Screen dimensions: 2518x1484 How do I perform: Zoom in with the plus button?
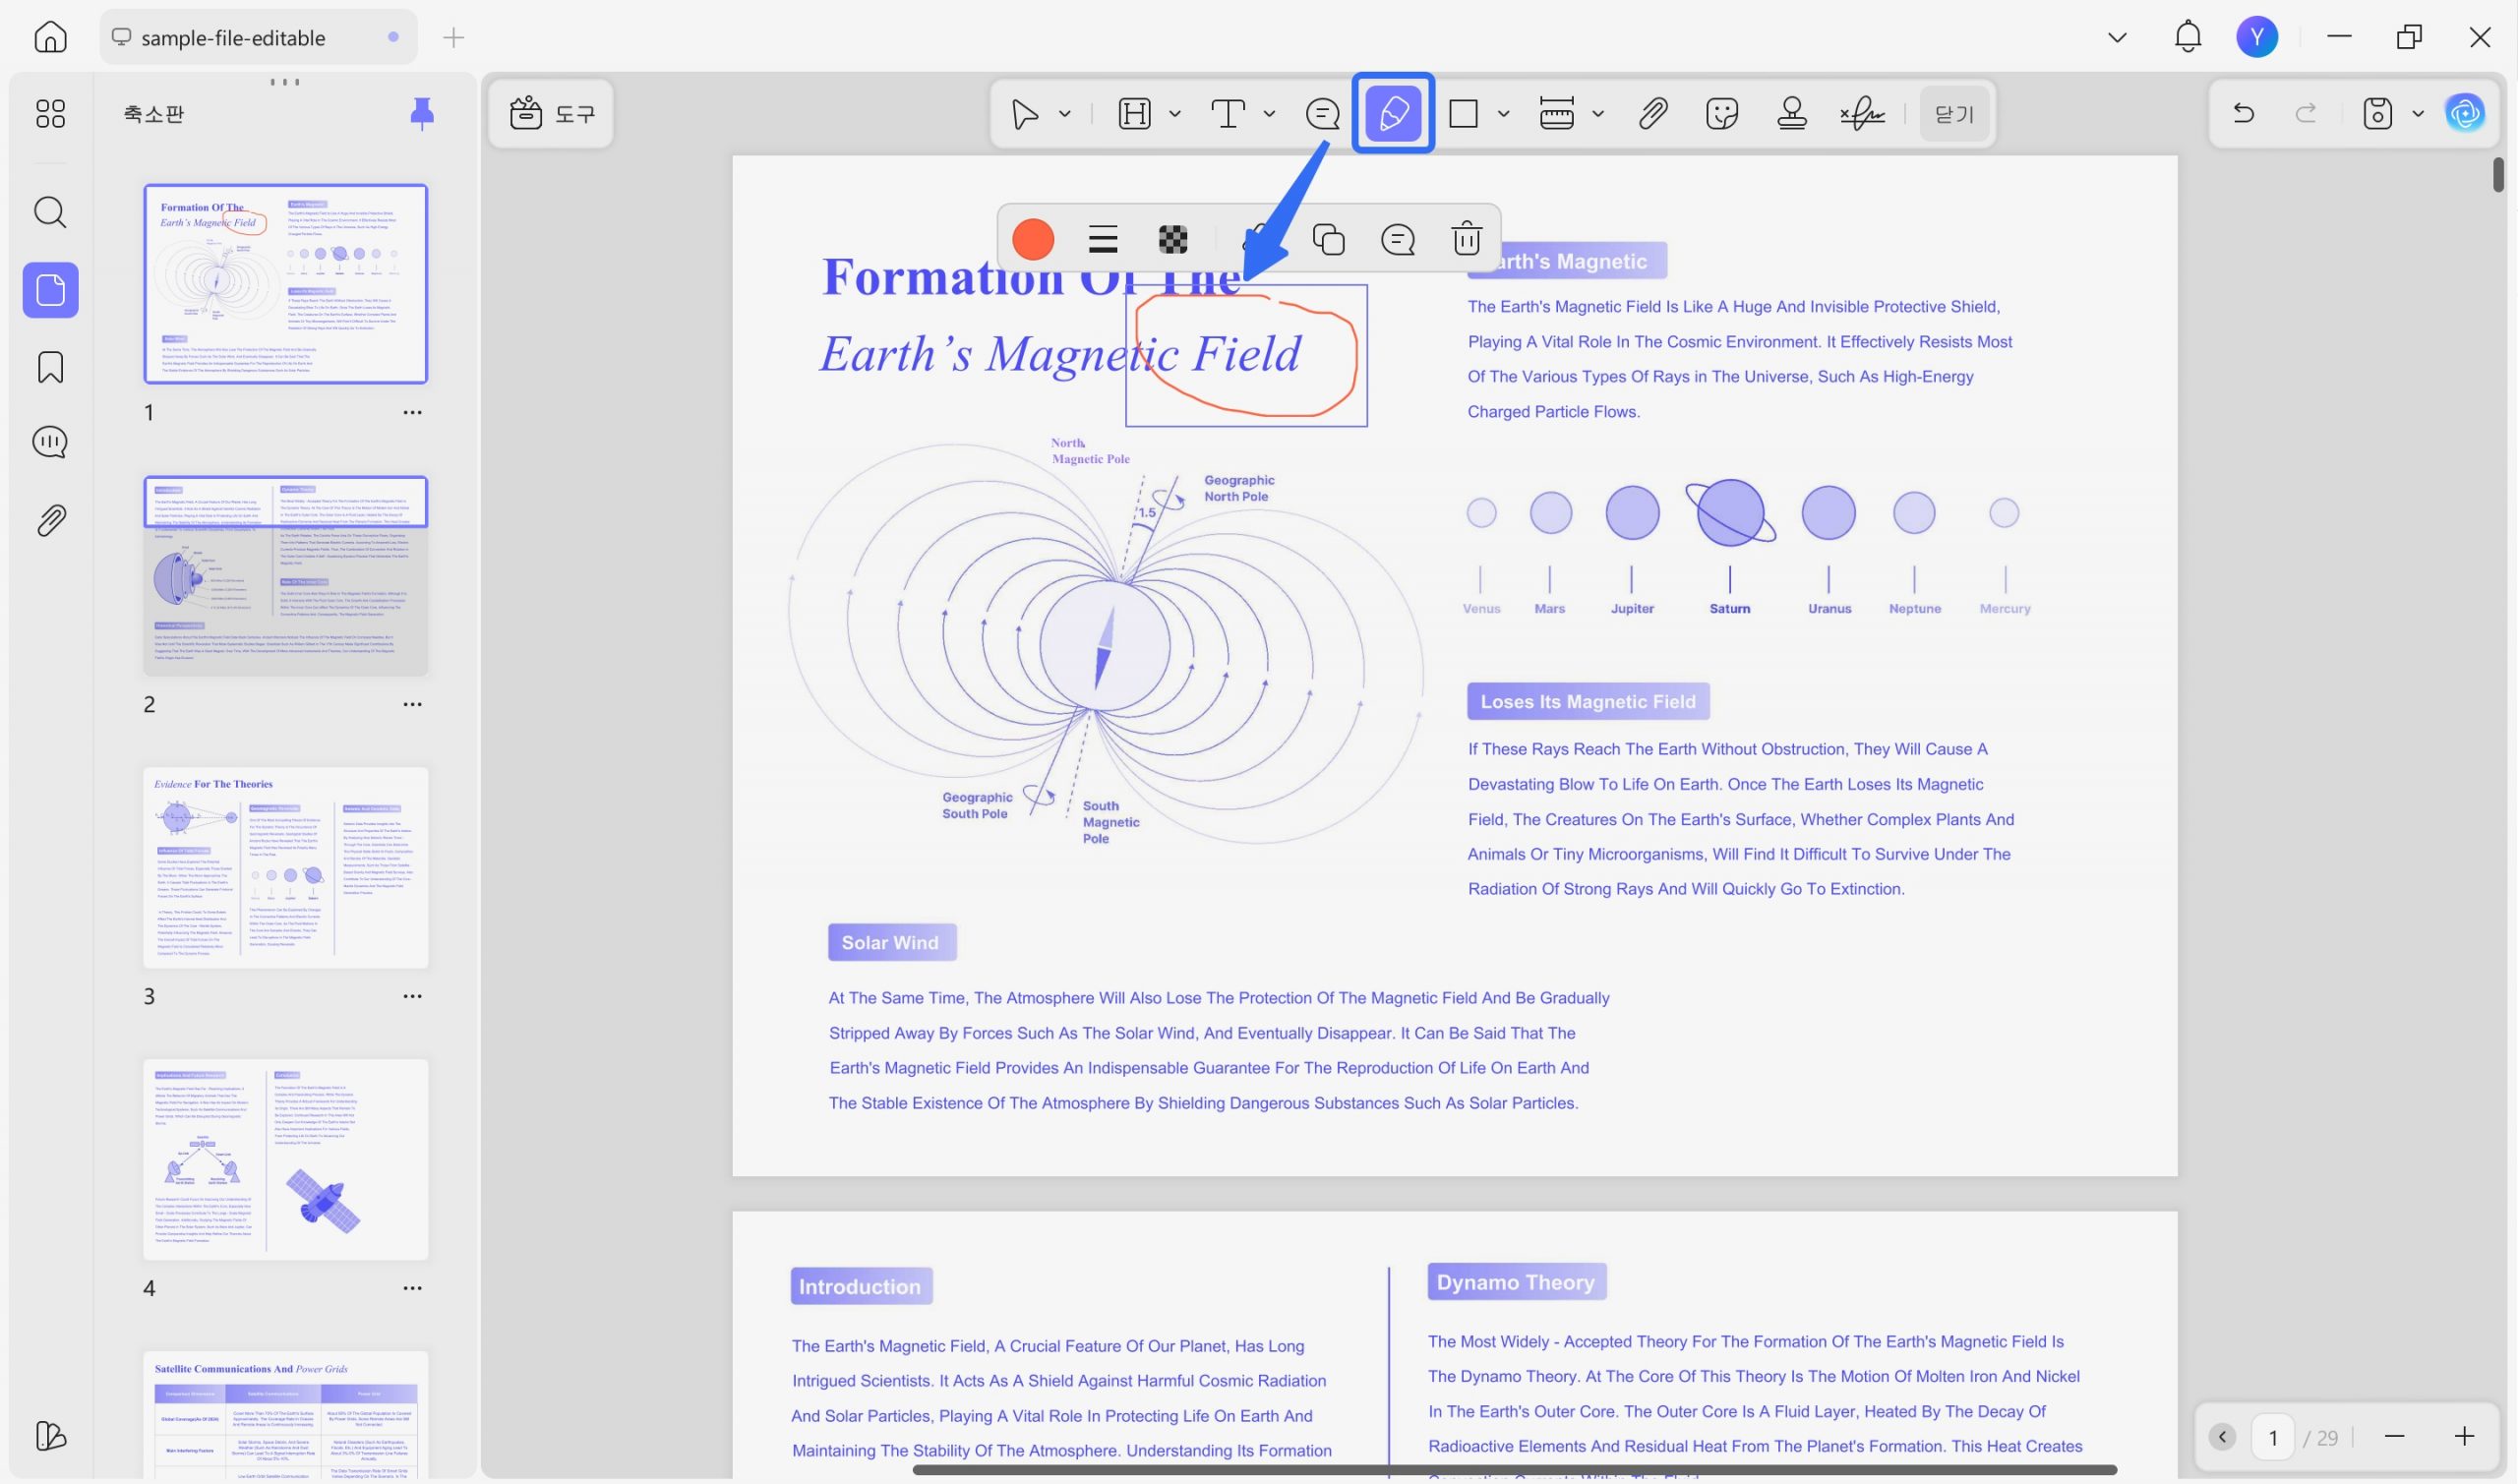(x=2464, y=1437)
